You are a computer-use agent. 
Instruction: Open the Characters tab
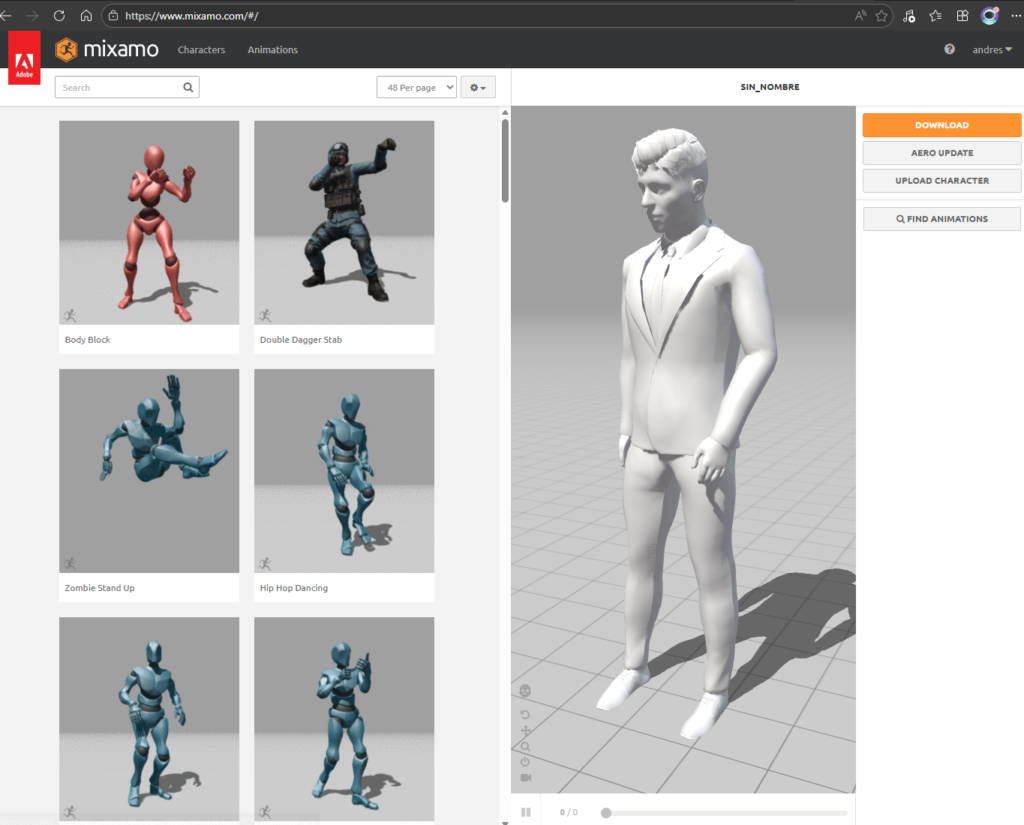click(x=201, y=50)
